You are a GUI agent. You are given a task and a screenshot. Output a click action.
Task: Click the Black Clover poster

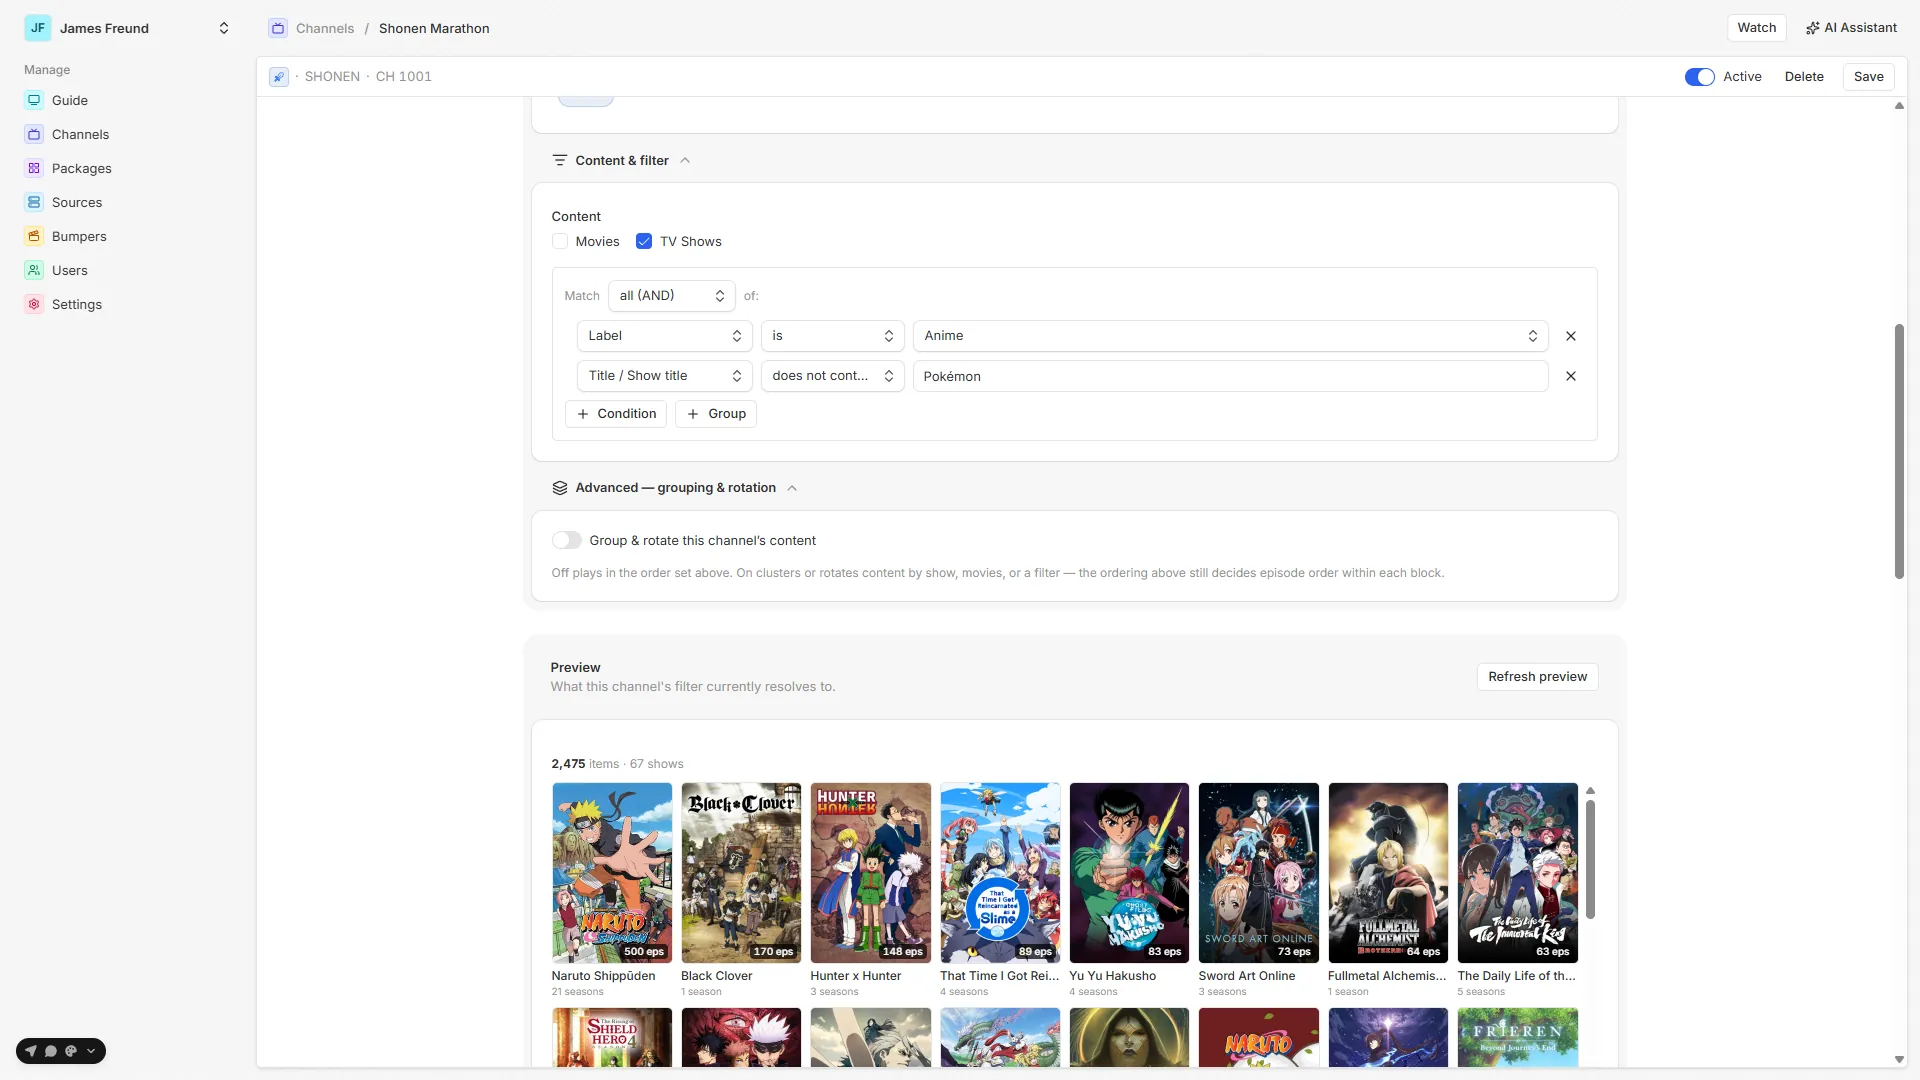pyautogui.click(x=741, y=873)
